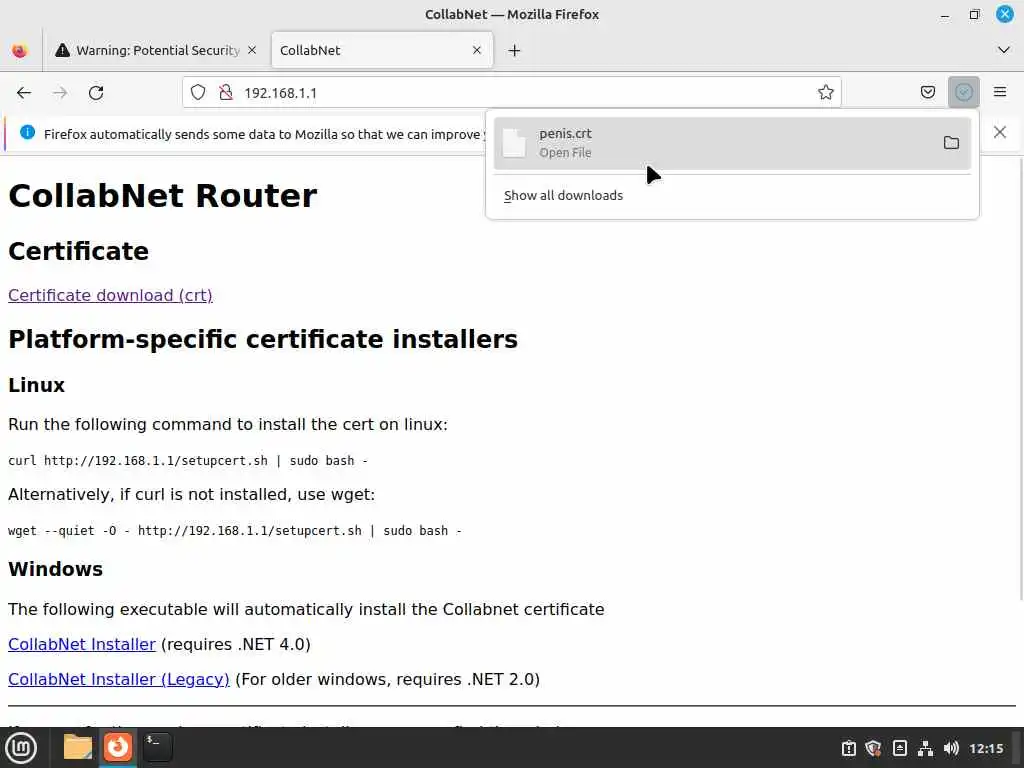
Task: Click the CollabNet Installer link
Action: 82,645
